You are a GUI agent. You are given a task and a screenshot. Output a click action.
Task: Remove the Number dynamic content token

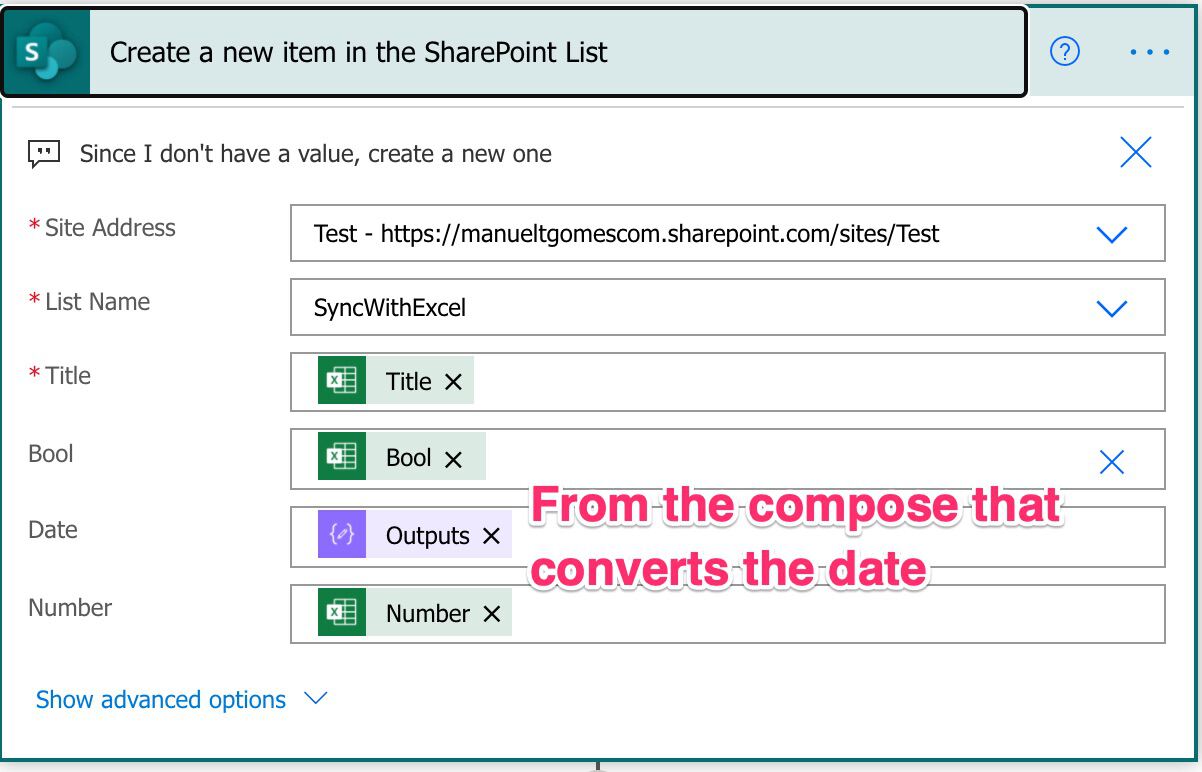pos(493,613)
